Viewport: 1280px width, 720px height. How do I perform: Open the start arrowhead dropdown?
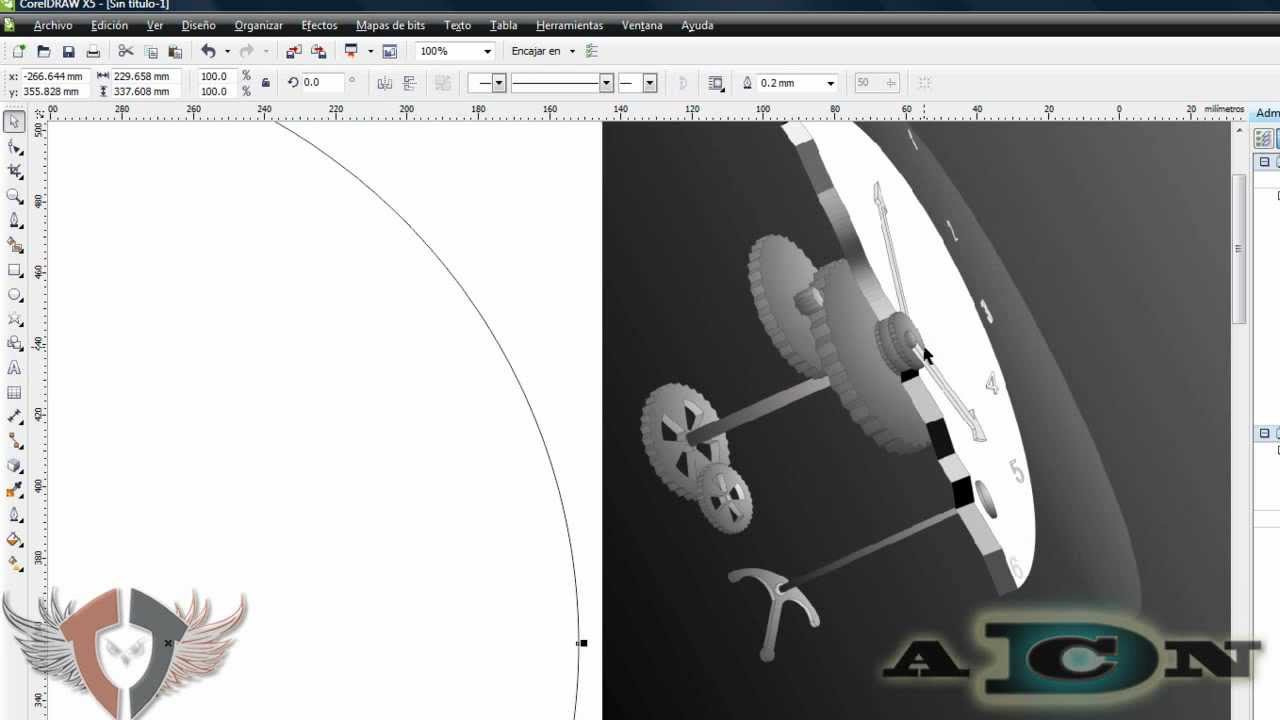pos(499,83)
